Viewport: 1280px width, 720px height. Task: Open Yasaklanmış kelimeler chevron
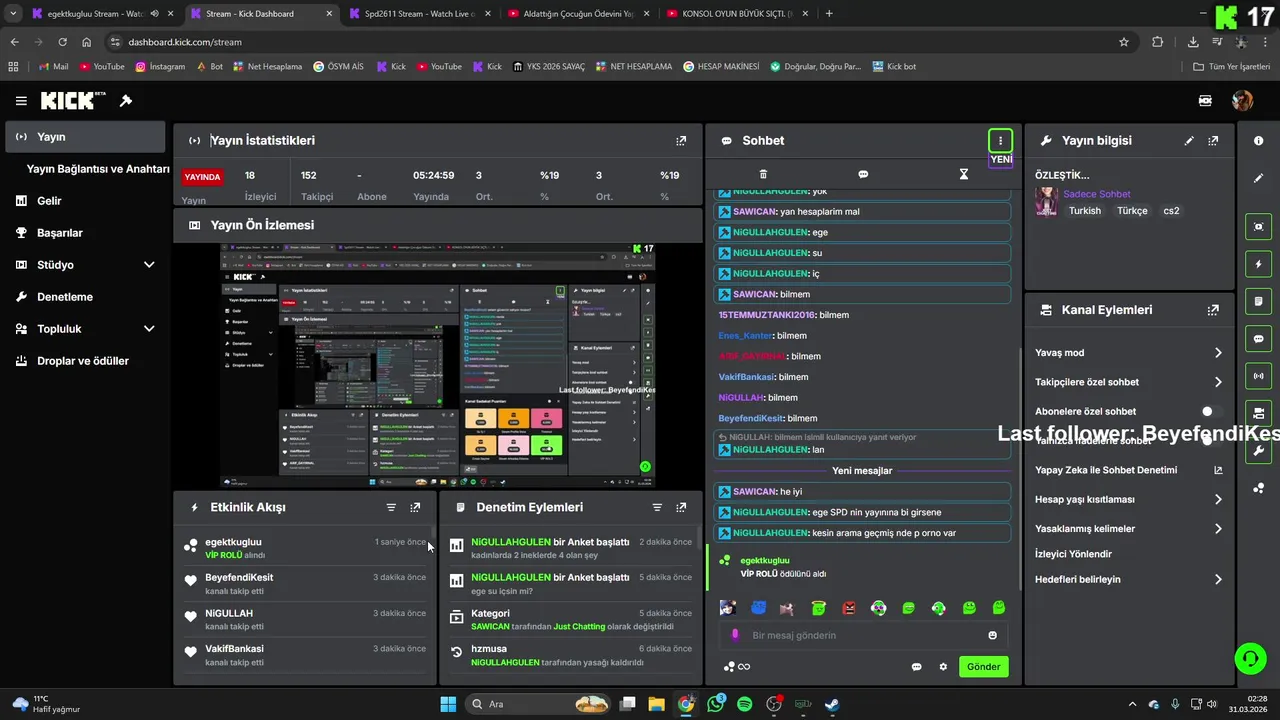coord(1218,528)
